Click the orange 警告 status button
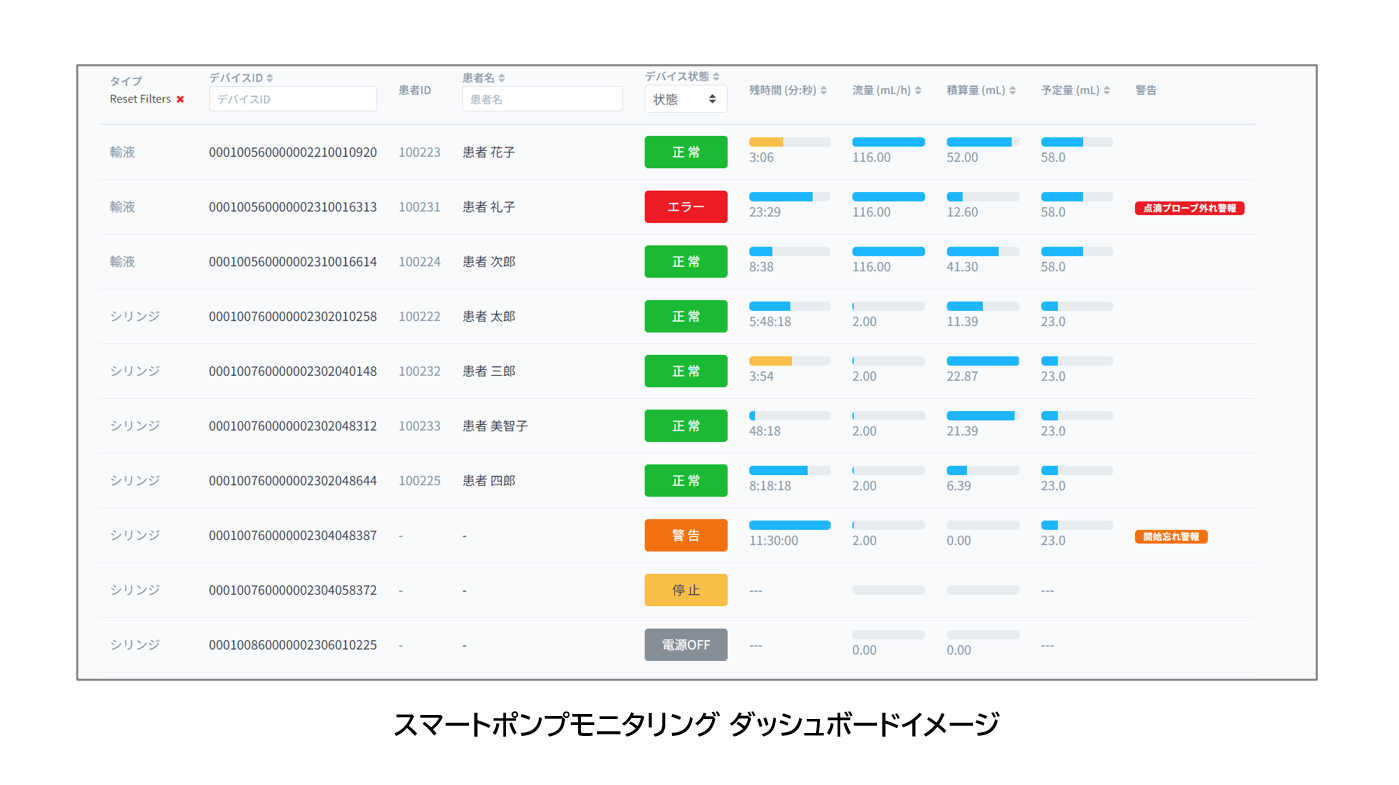Screen dimensions: 1399x785 pos(686,535)
